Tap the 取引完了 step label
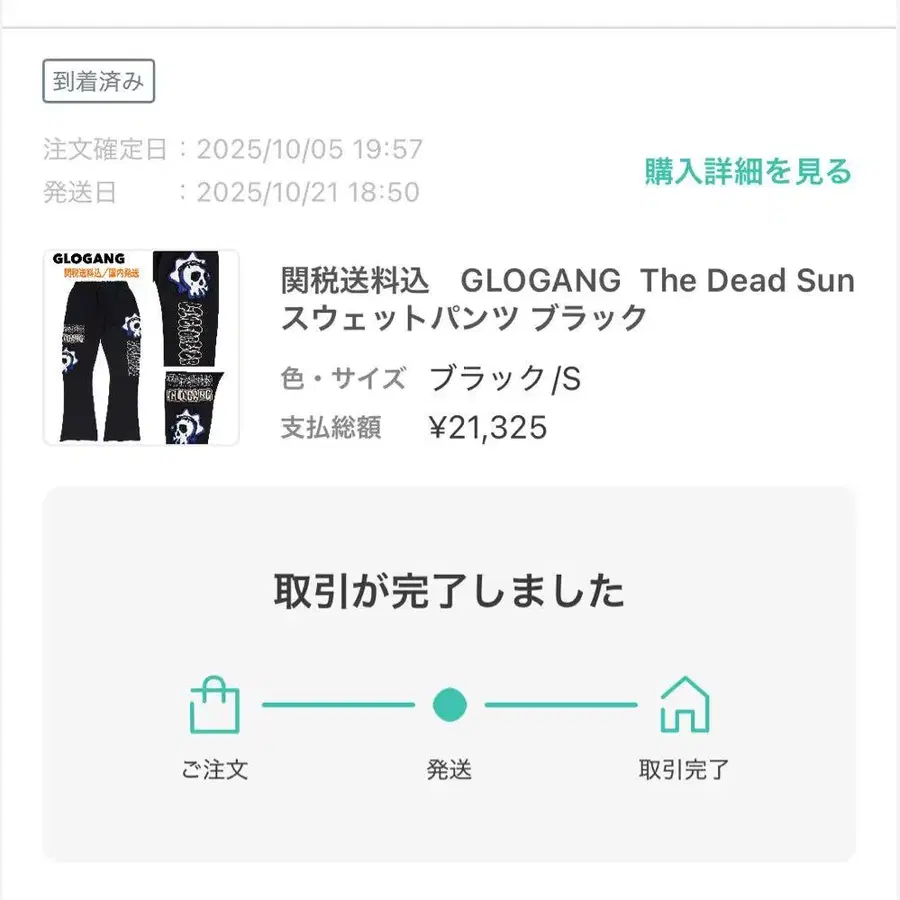This screenshot has height=900, width=900. 684,770
